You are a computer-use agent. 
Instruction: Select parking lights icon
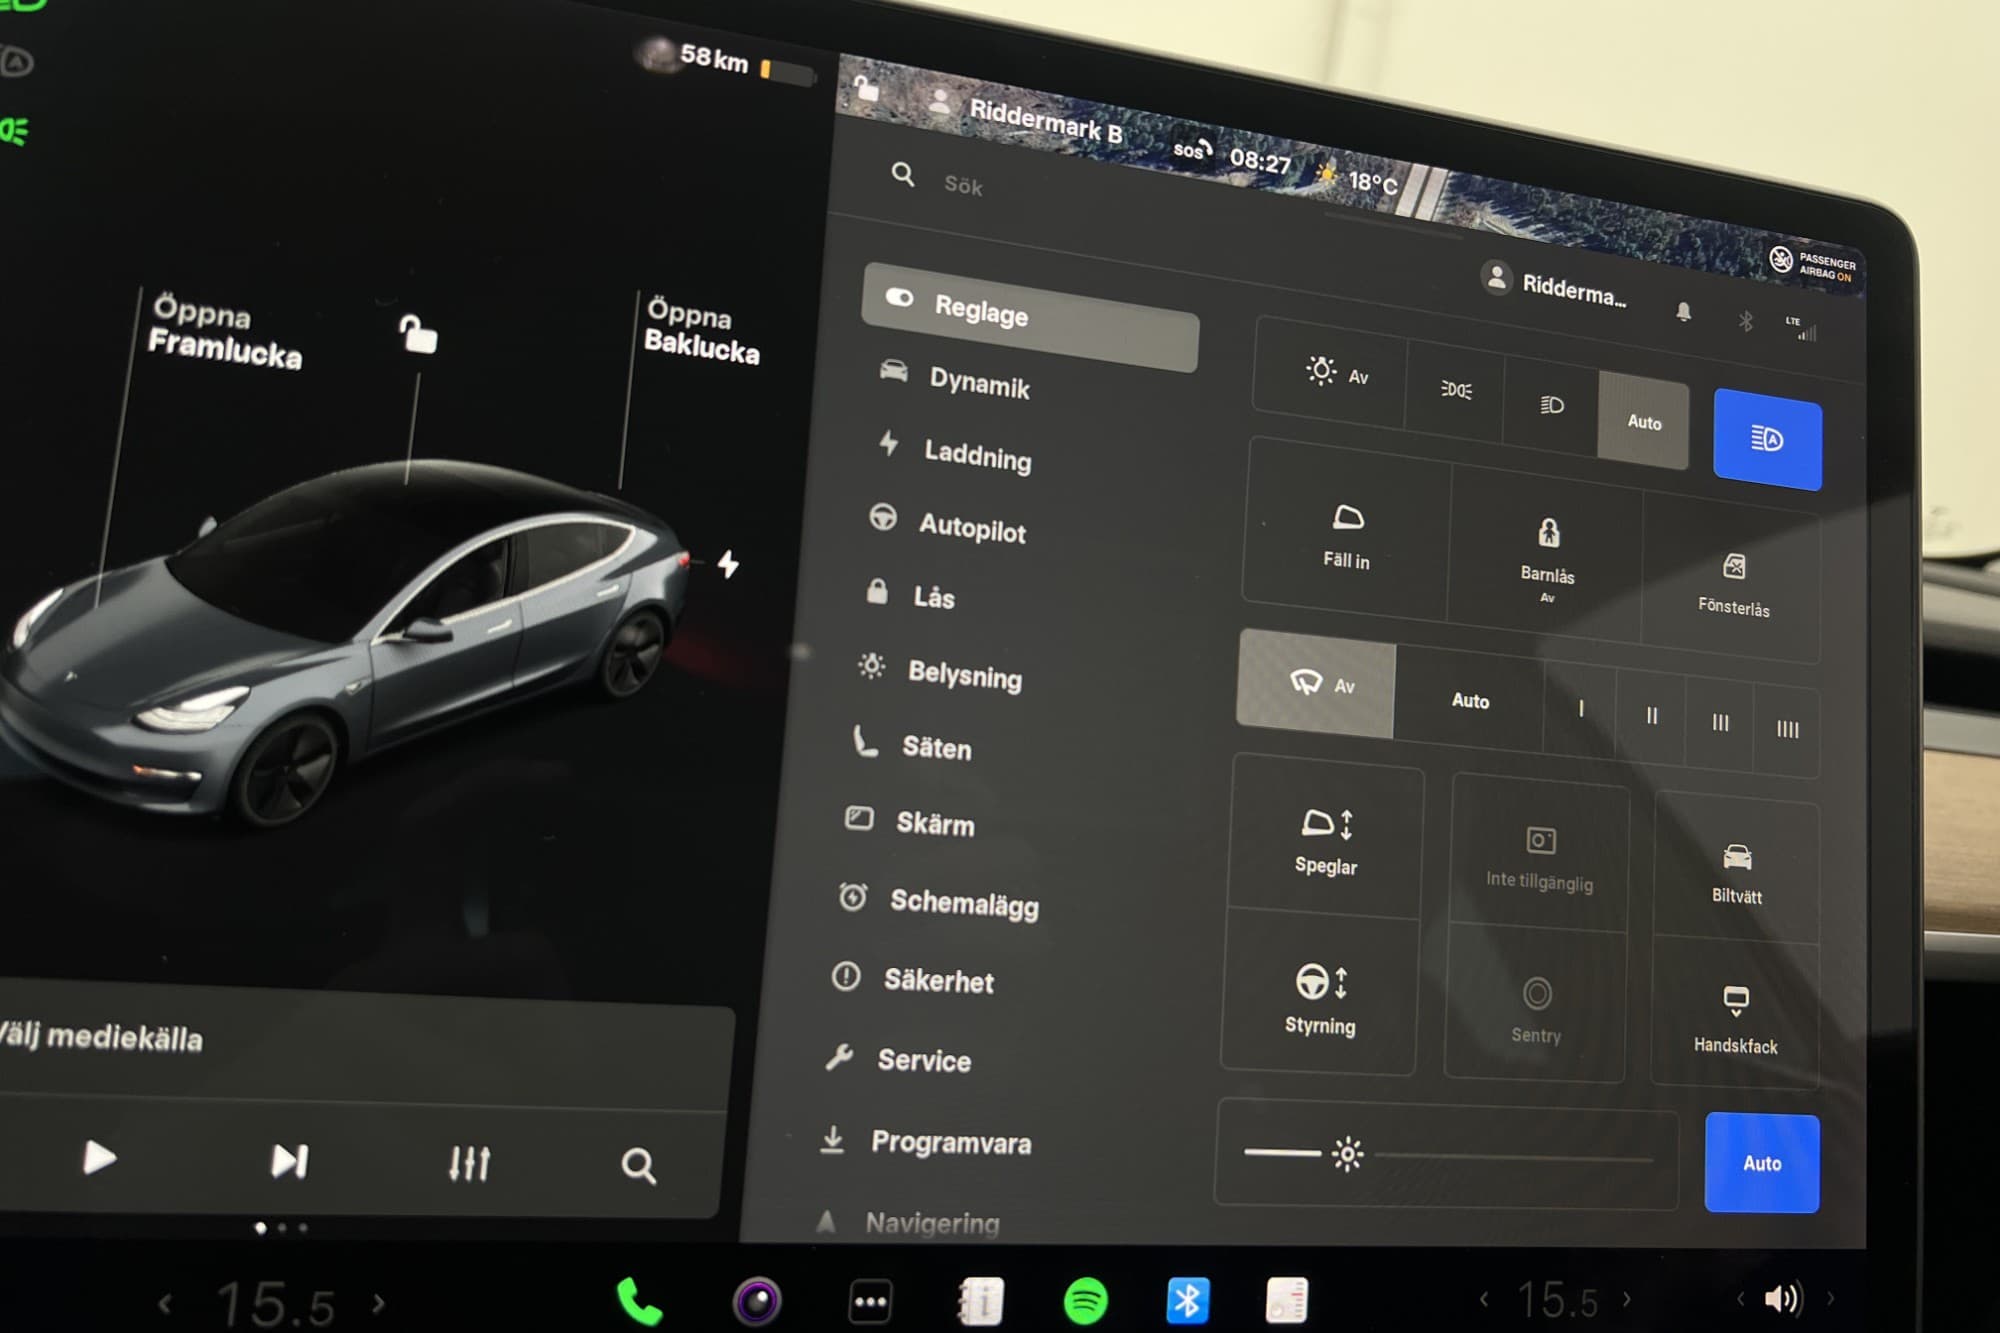tap(1455, 390)
